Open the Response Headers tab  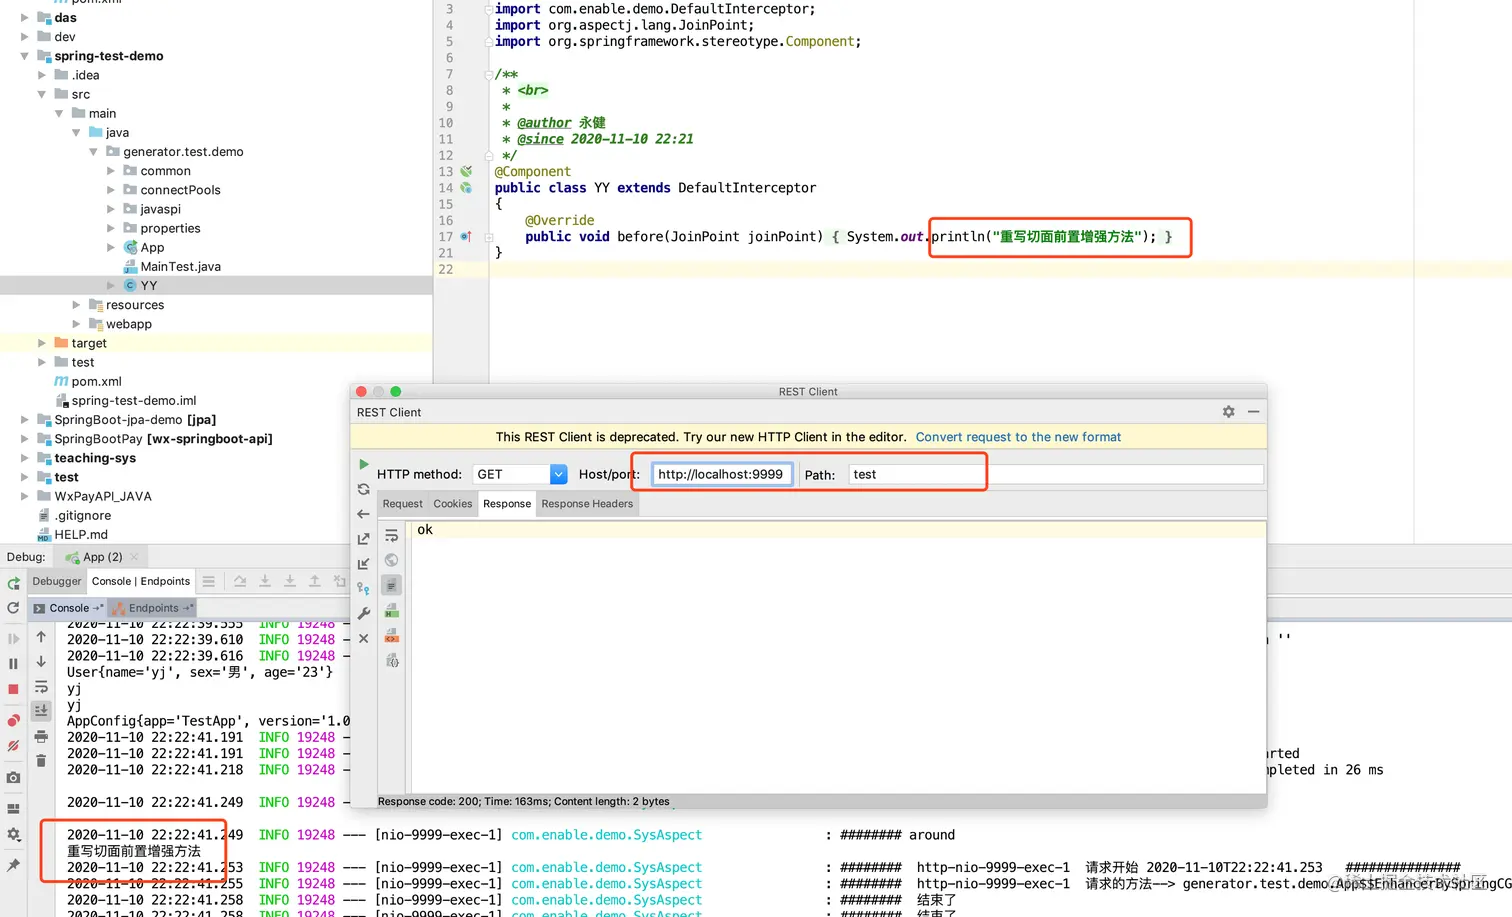coord(587,504)
